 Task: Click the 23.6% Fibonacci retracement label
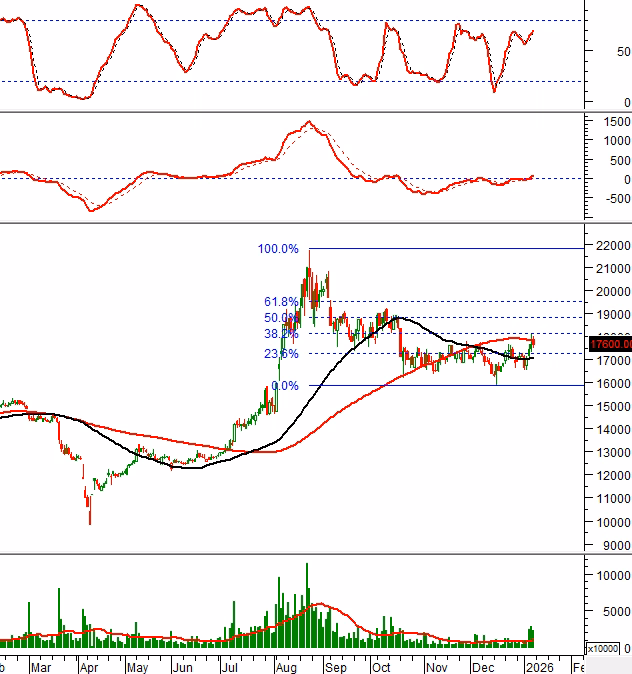pos(281,354)
